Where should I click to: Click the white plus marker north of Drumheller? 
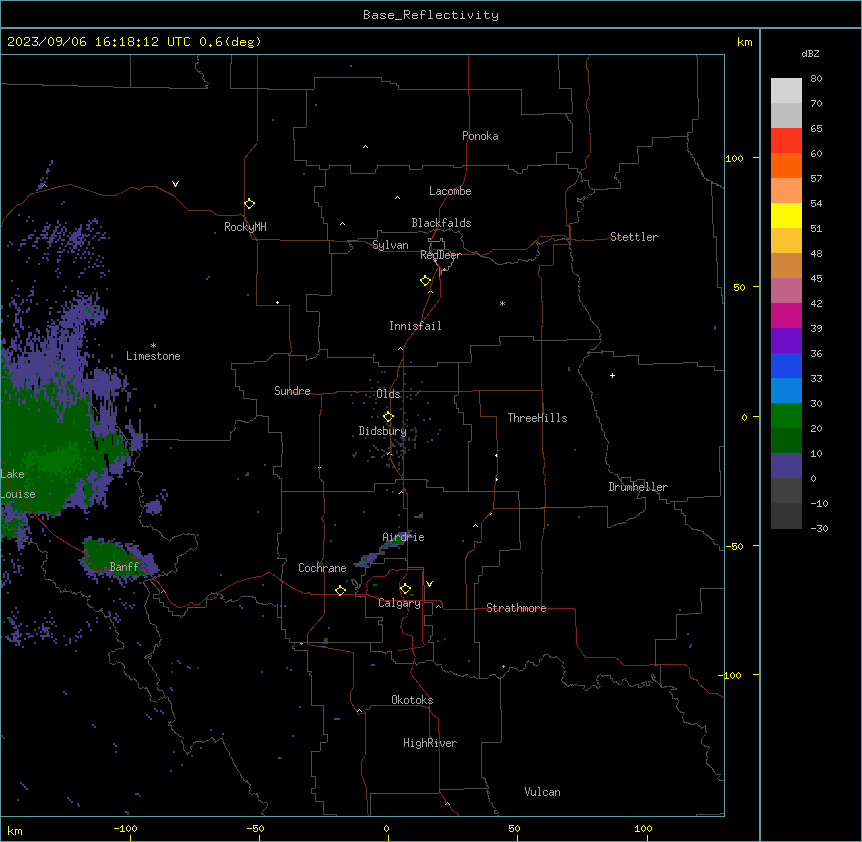pyautogui.click(x=612, y=375)
